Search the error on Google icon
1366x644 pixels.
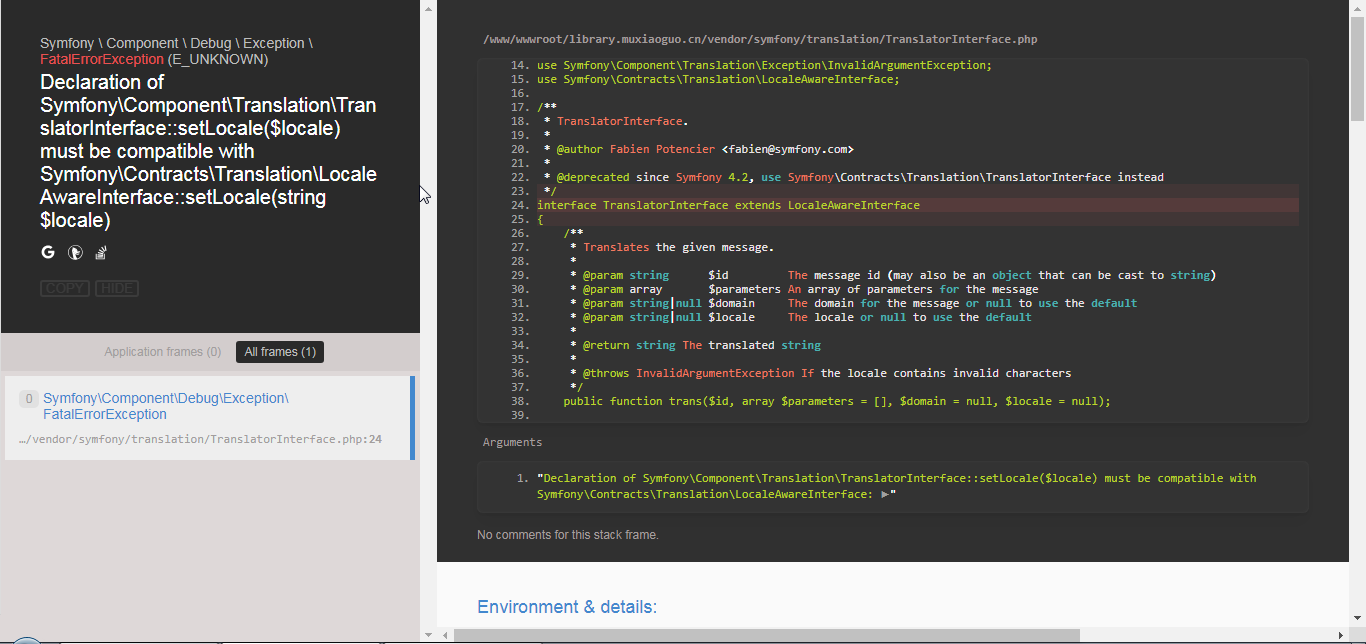click(x=48, y=253)
